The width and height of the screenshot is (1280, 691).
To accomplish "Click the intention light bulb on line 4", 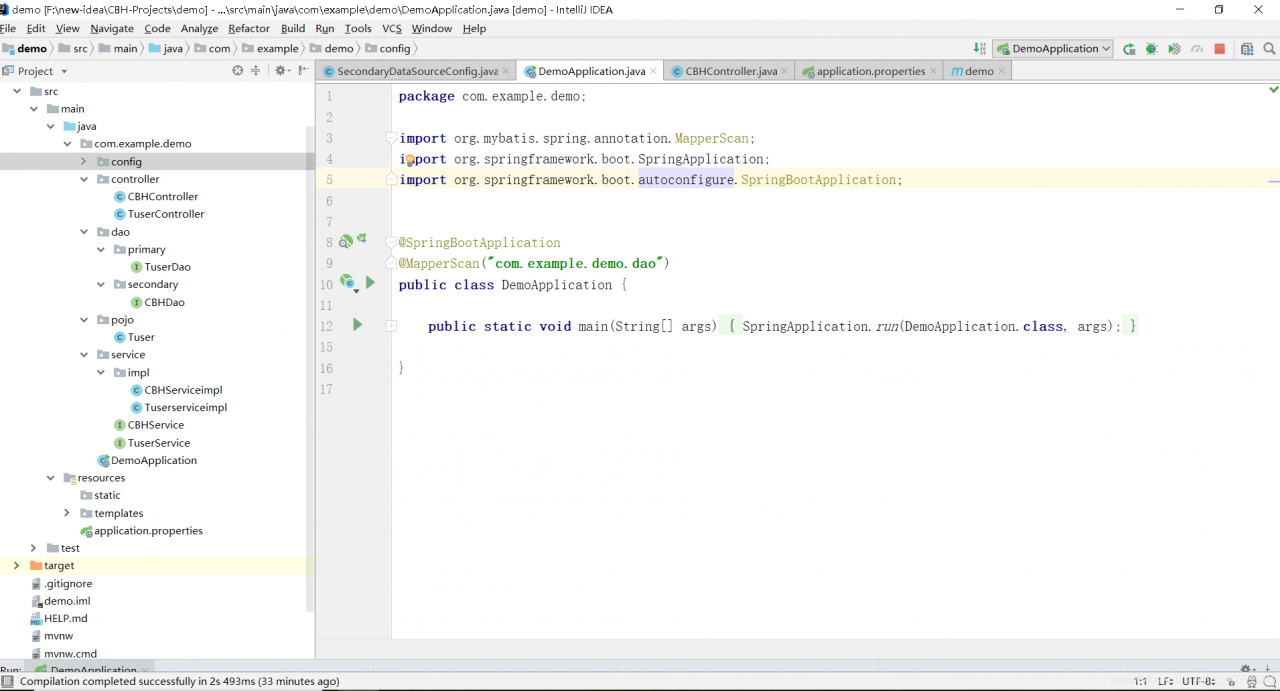I will pyautogui.click(x=409, y=160).
